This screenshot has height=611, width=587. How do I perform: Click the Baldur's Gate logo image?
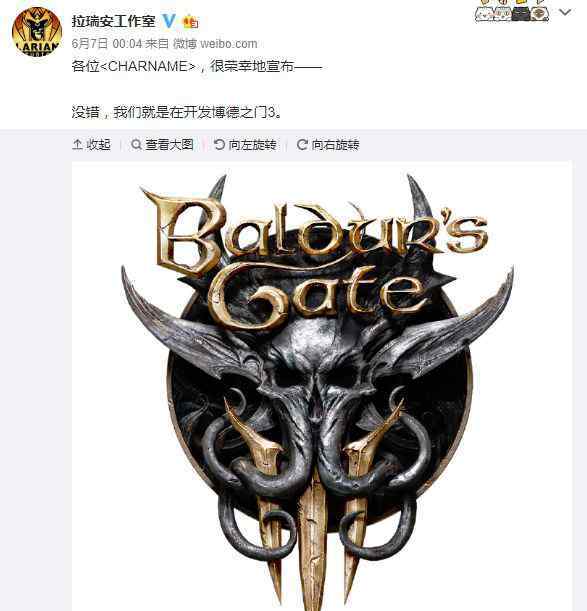(322, 386)
